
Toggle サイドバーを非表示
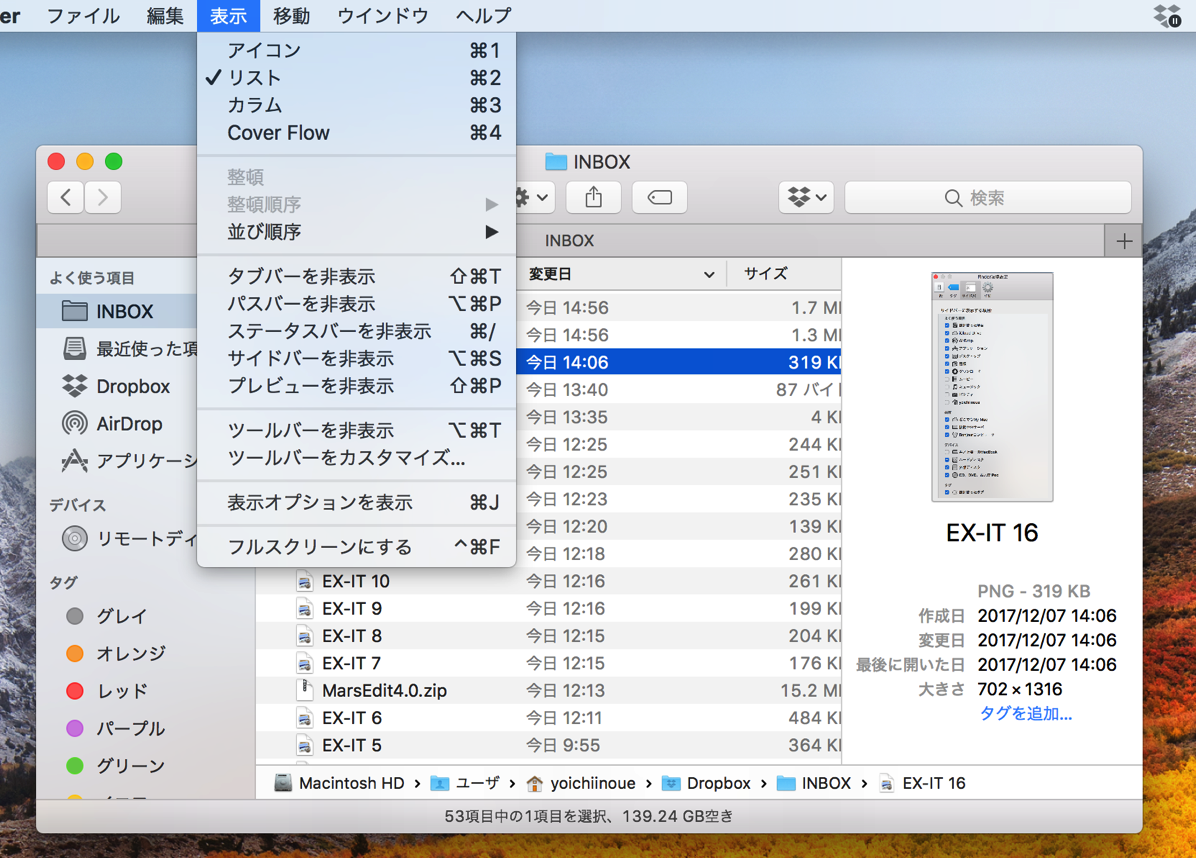[x=356, y=358]
